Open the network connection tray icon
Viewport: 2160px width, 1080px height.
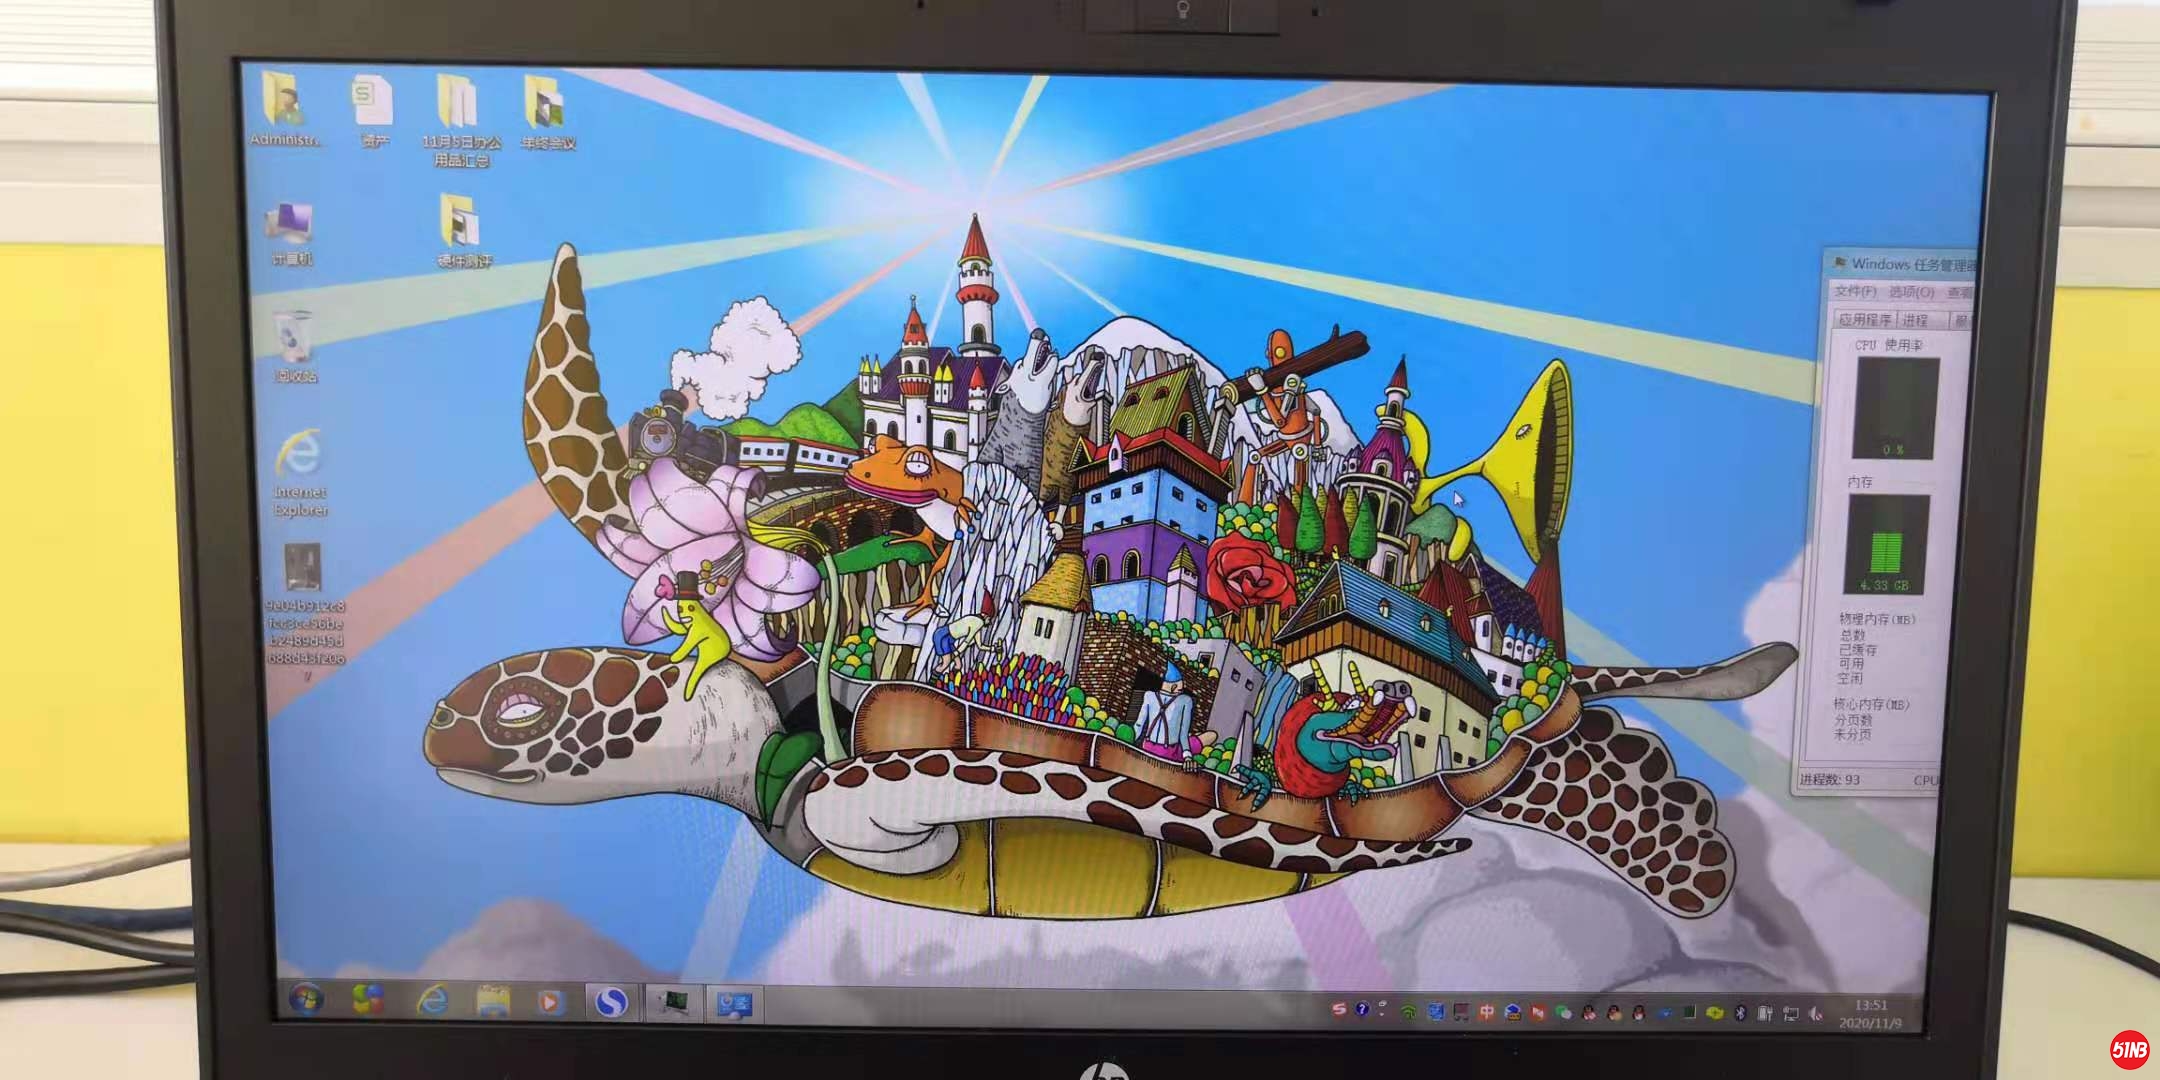1790,1014
